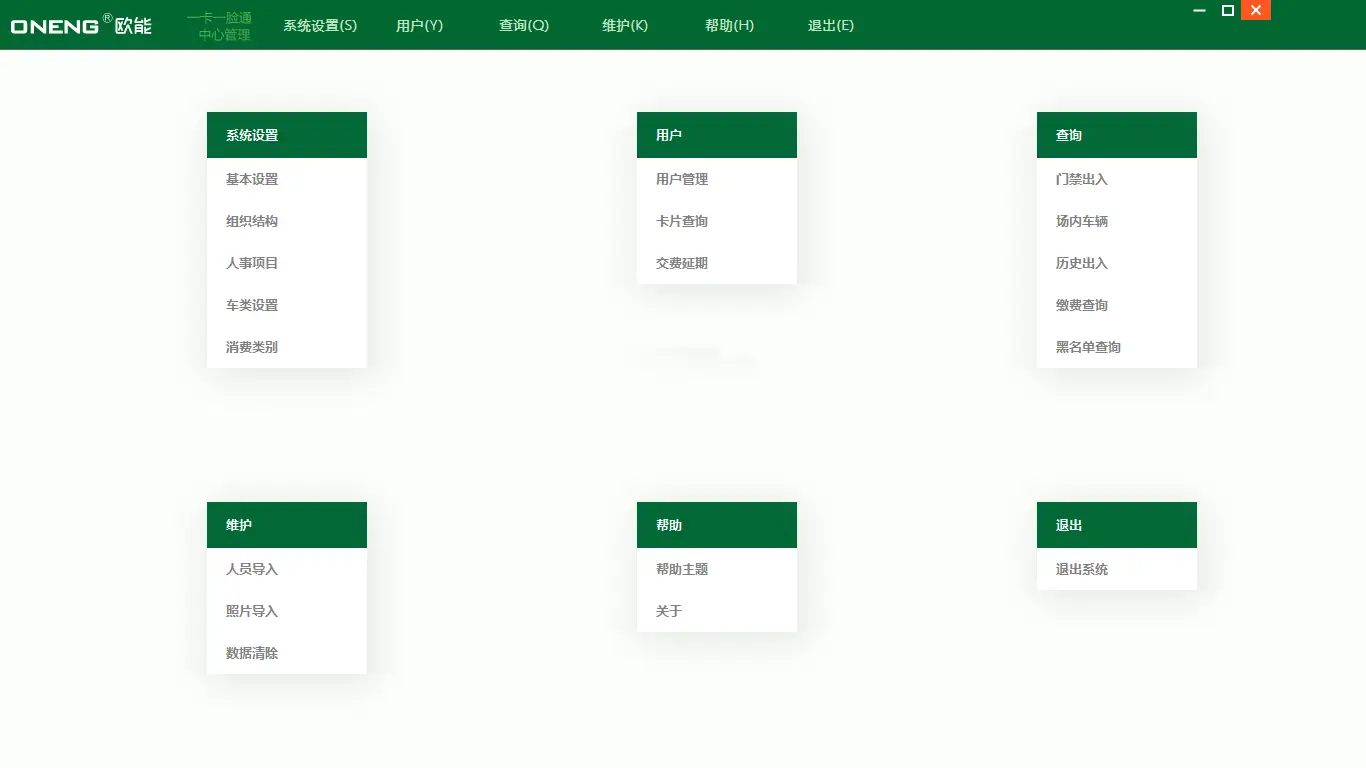Open 车类设置 option
1366x768 pixels.
point(252,306)
